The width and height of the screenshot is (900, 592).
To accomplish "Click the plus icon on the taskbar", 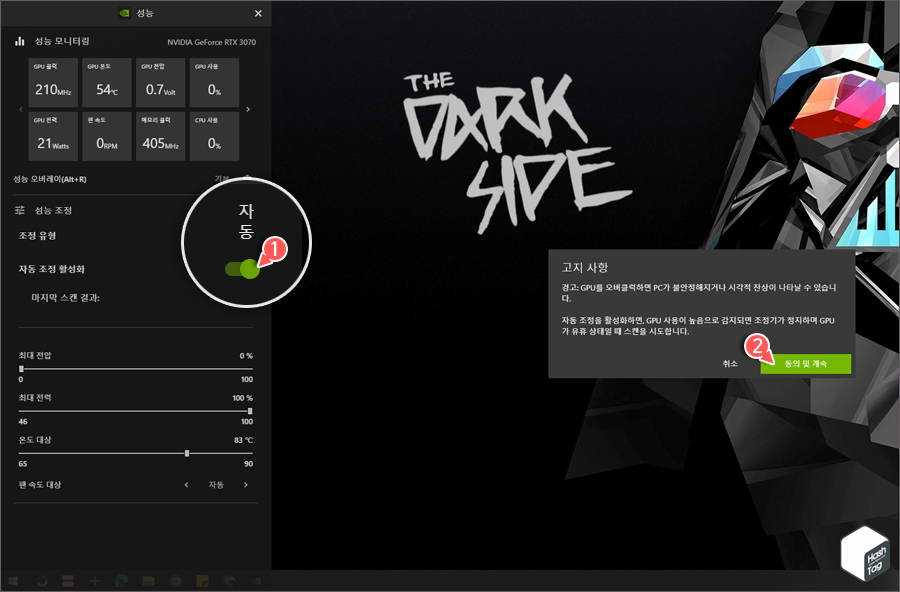I will point(95,581).
